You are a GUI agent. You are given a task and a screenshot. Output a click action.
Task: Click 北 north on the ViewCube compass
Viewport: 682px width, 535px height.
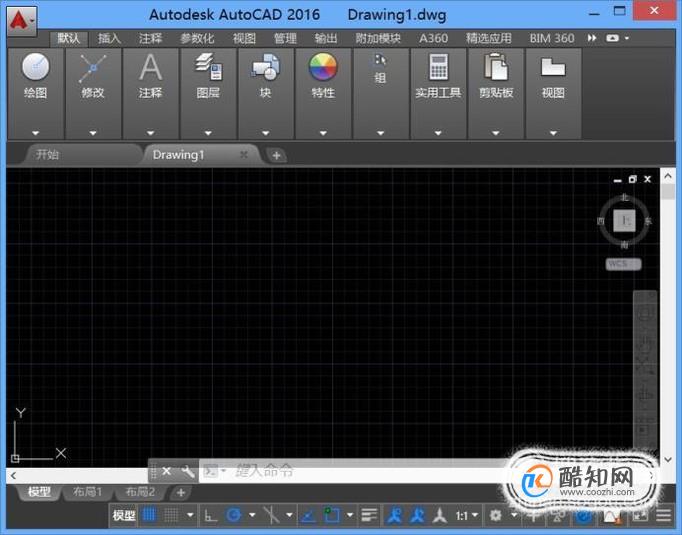coord(625,197)
